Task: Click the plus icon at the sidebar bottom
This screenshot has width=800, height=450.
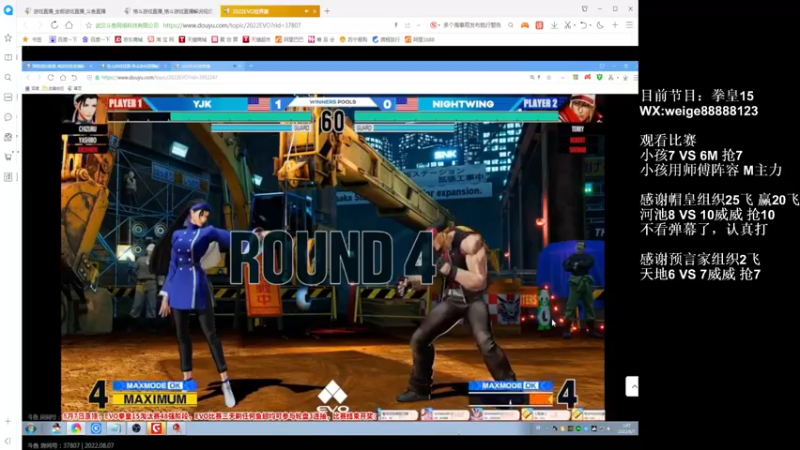Action: coord(8,421)
